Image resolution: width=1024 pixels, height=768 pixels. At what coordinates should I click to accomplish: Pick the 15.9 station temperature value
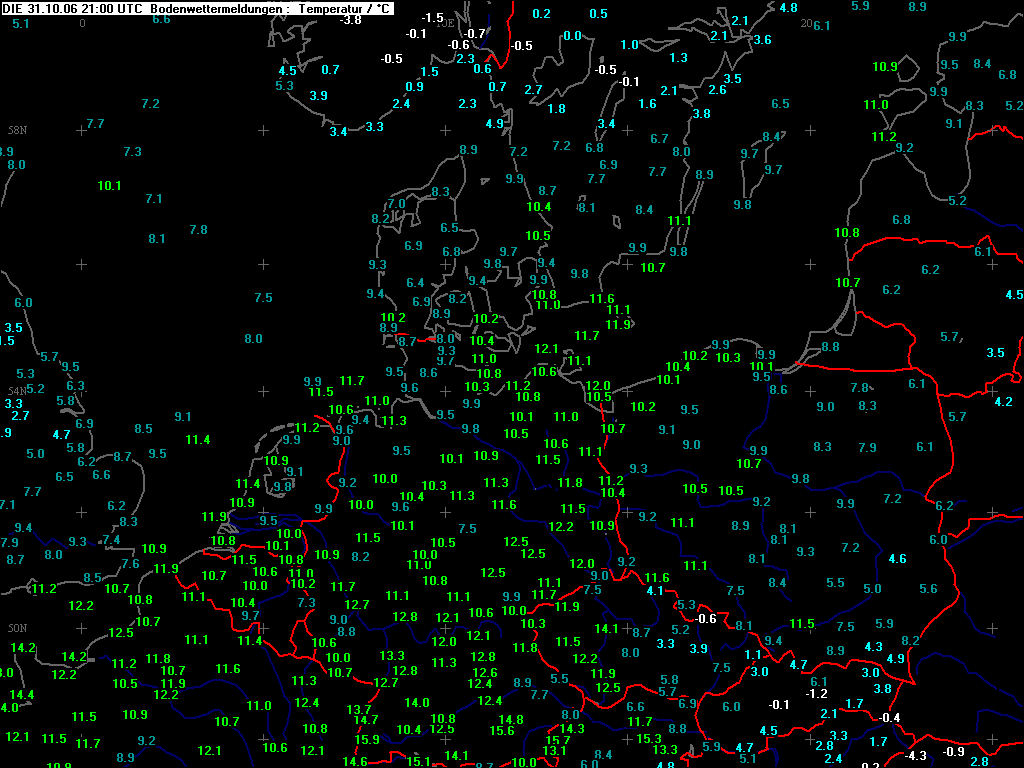(x=367, y=739)
